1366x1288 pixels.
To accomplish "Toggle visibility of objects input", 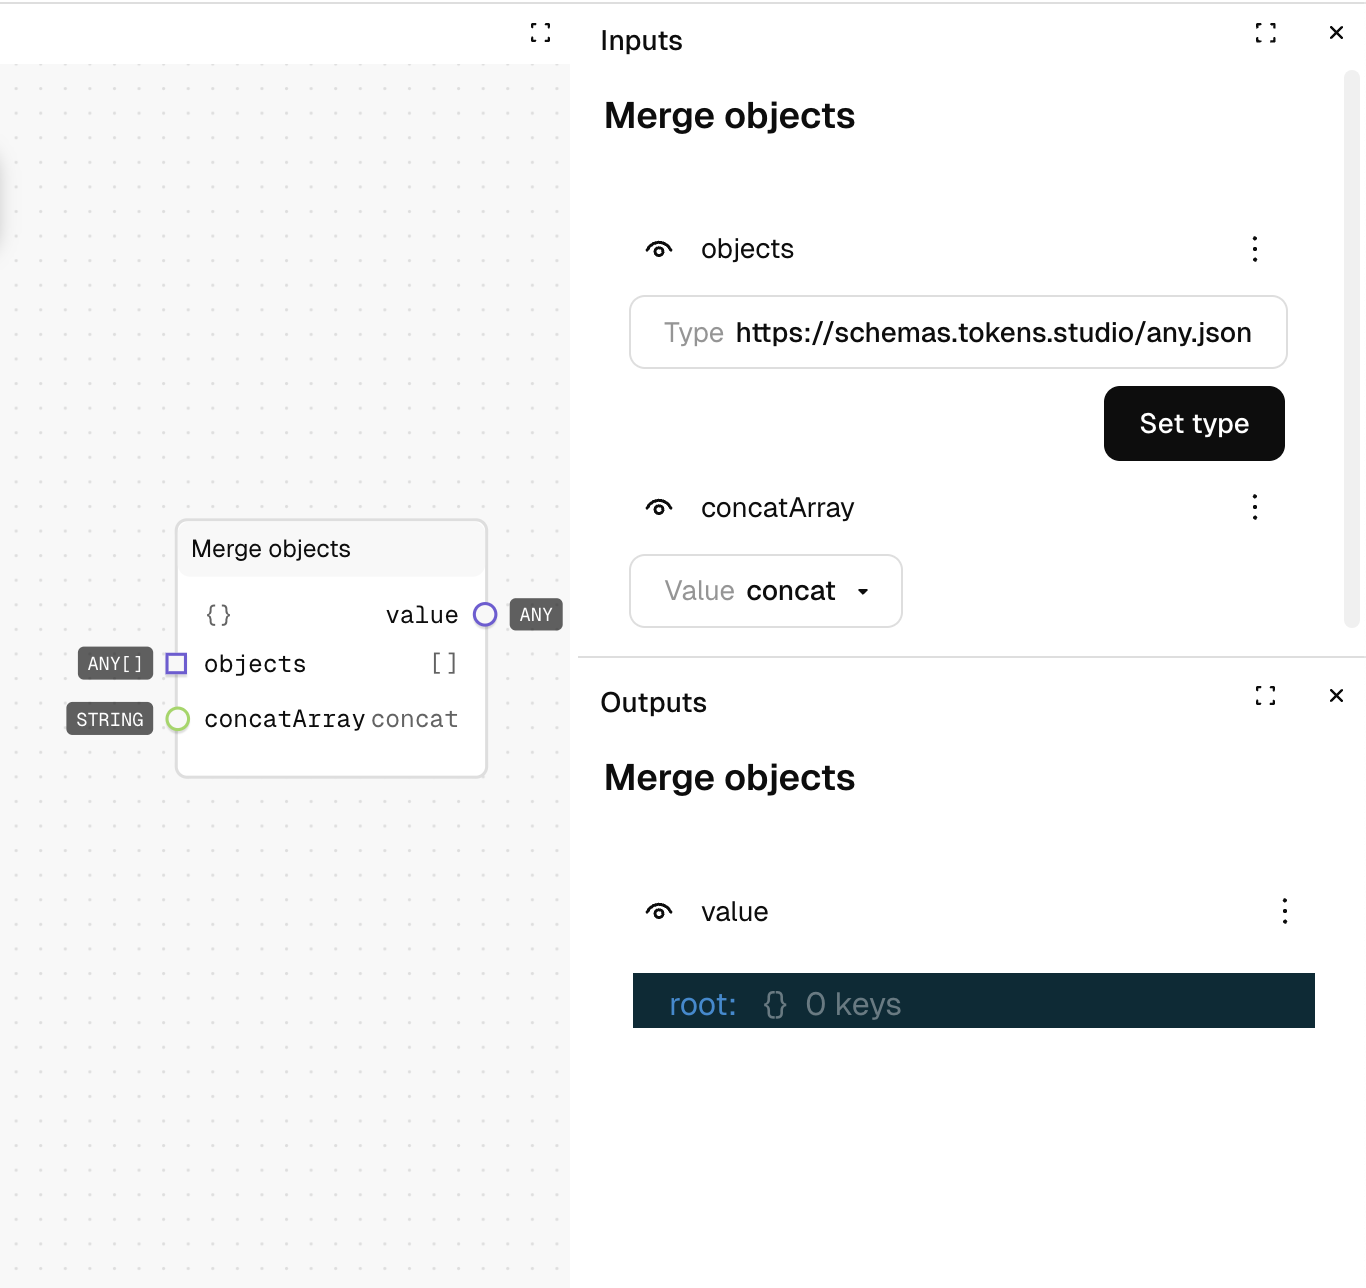I will pos(659,249).
